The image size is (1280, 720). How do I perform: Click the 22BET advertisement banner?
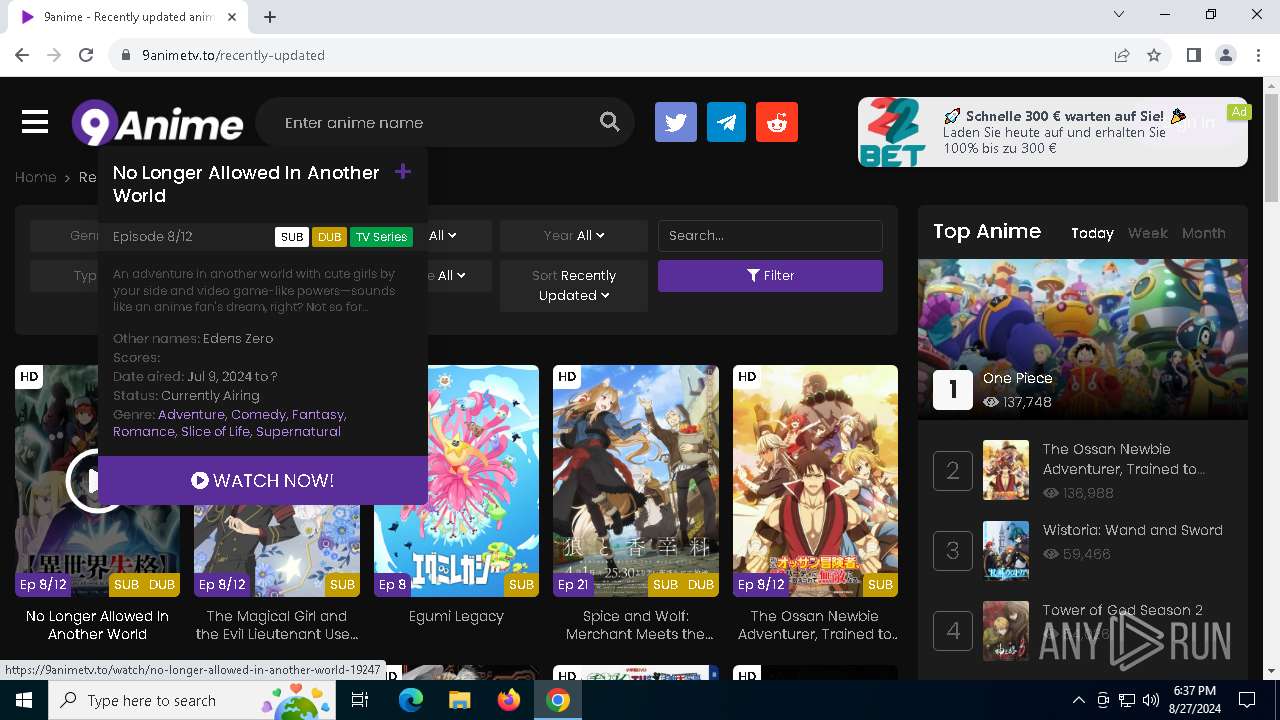[x=1053, y=132]
